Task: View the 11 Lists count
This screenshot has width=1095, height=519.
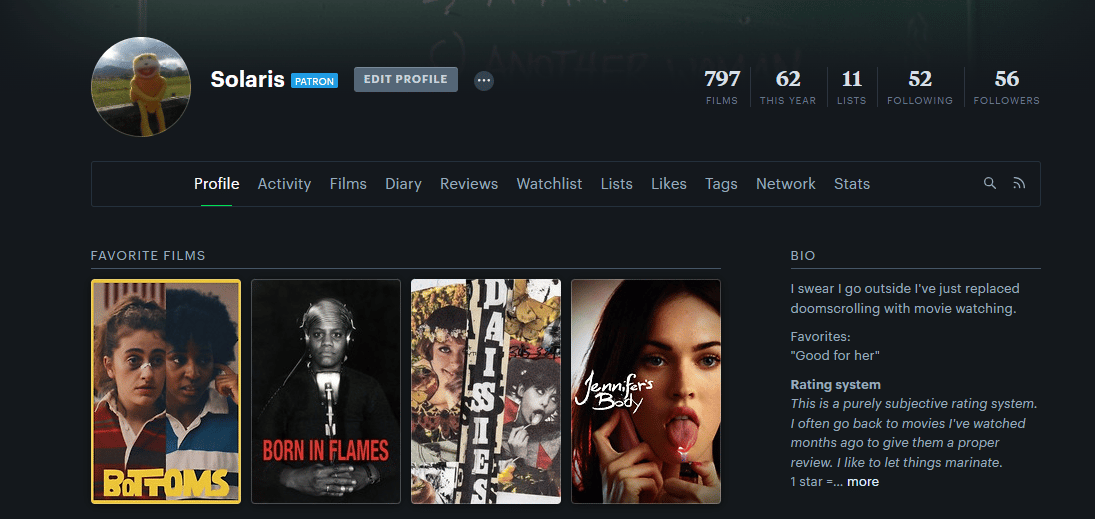Action: click(852, 87)
